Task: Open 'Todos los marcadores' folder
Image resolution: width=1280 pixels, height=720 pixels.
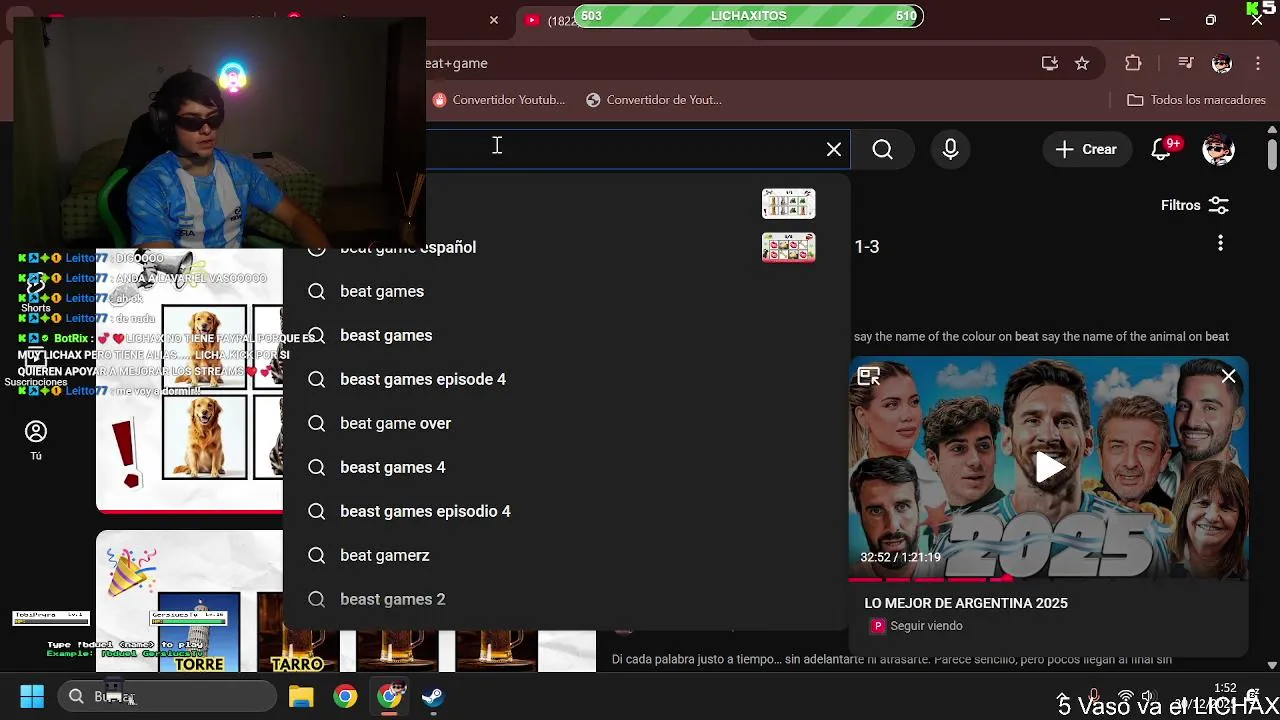Action: (x=1196, y=100)
